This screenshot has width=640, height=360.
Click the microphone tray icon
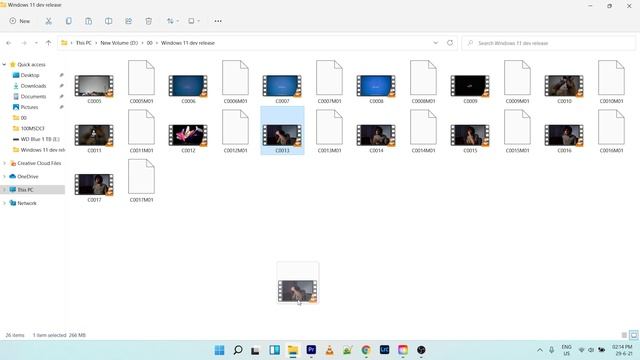point(551,350)
